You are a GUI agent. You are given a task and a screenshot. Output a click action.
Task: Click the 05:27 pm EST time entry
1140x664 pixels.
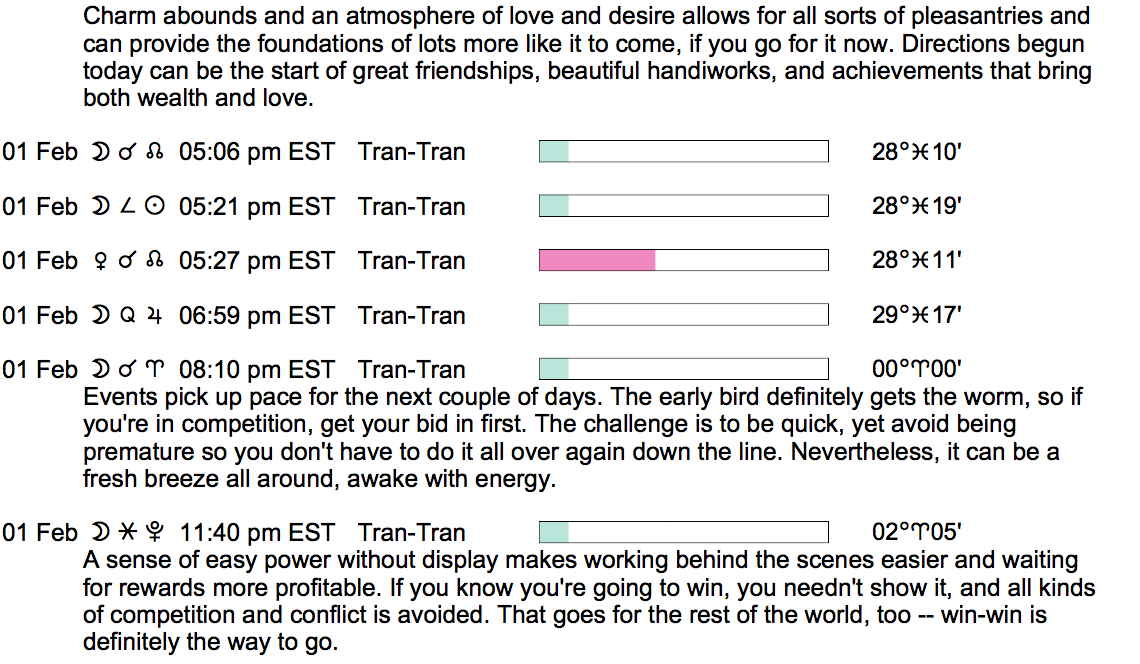coord(257,261)
